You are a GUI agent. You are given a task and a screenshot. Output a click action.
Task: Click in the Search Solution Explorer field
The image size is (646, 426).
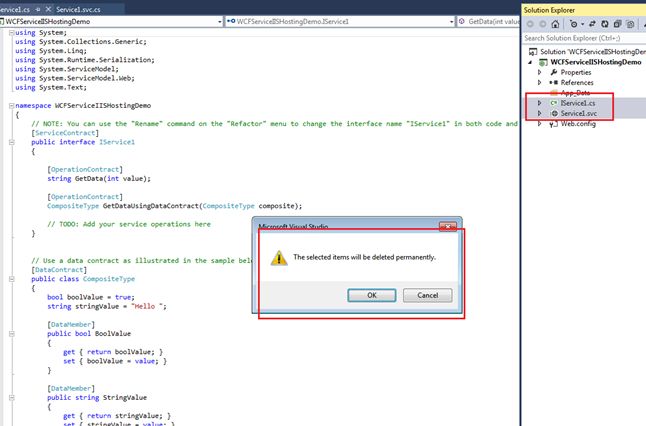pos(584,38)
